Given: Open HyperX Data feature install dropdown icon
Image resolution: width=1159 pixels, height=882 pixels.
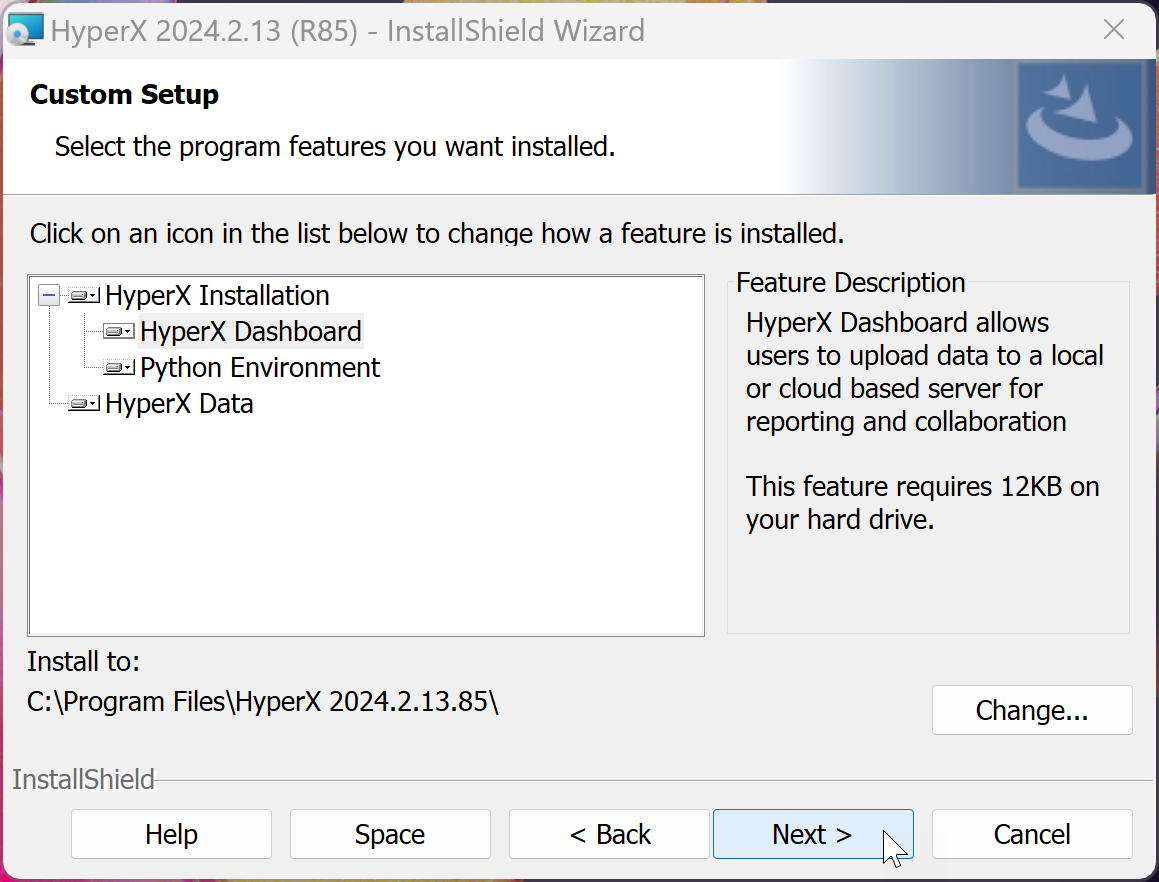Looking at the screenshot, I should tap(84, 404).
